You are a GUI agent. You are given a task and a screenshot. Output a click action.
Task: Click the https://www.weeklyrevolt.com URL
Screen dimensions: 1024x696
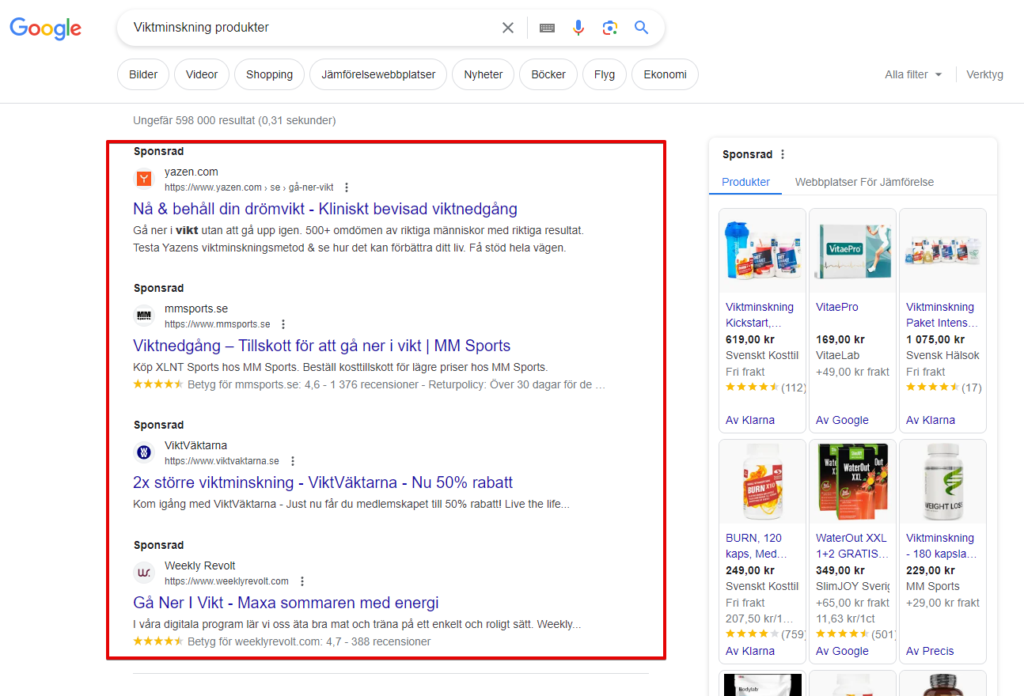pyautogui.click(x=226, y=581)
